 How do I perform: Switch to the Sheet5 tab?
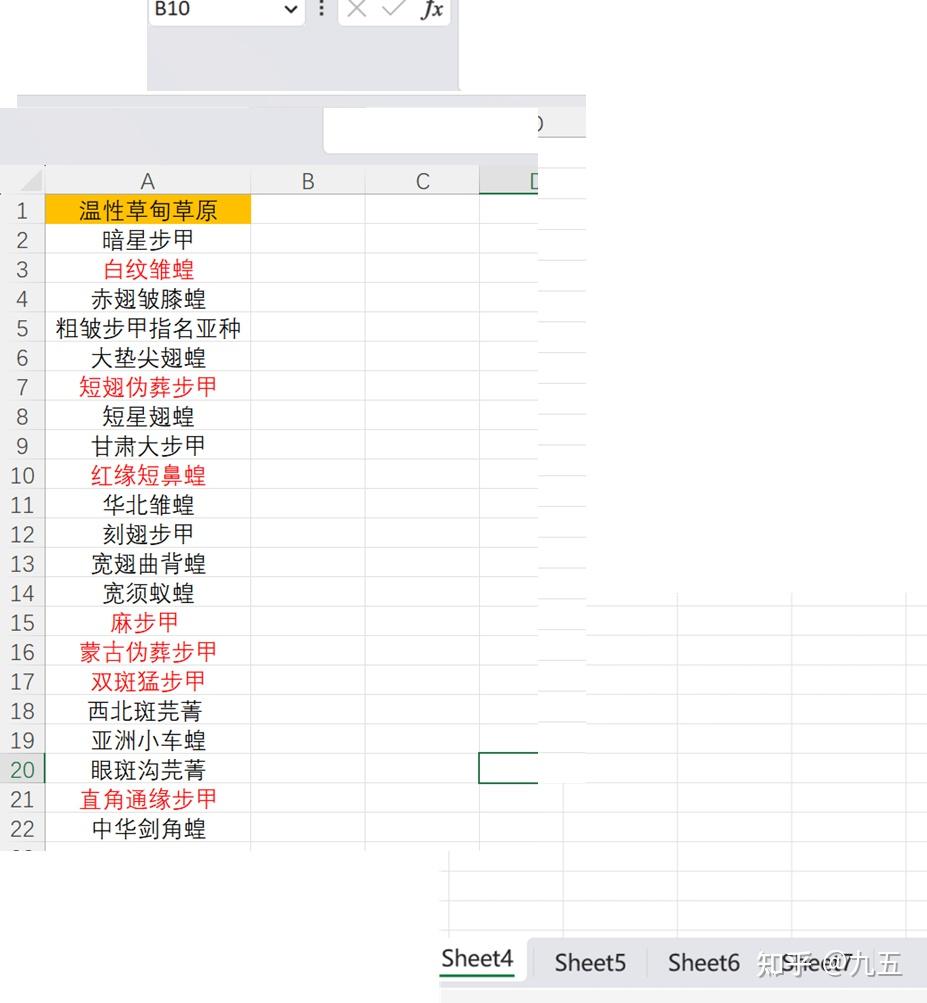pos(589,962)
